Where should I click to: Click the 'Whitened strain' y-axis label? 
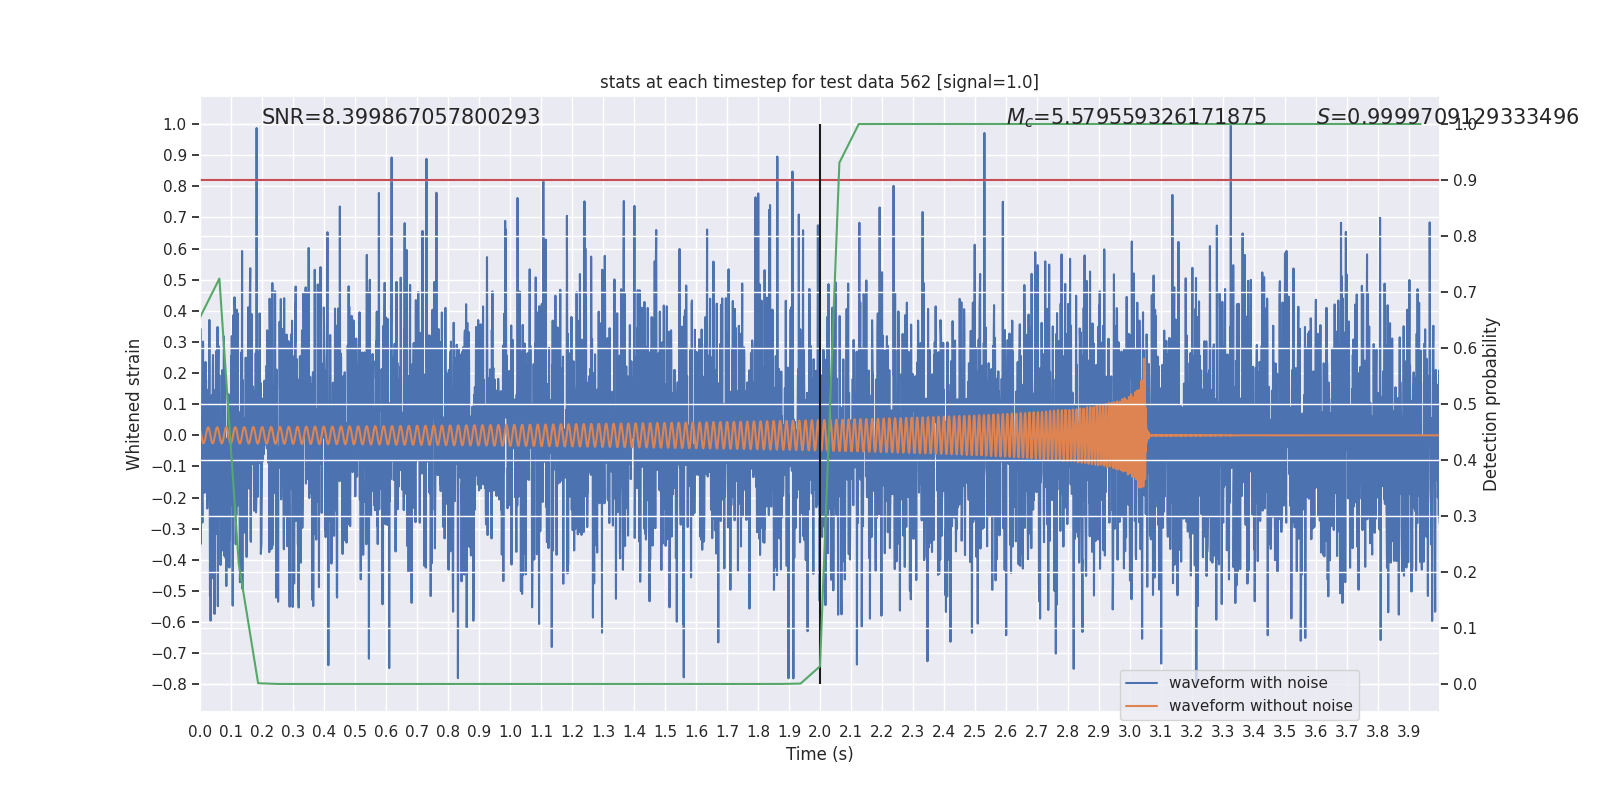pyautogui.click(x=134, y=404)
